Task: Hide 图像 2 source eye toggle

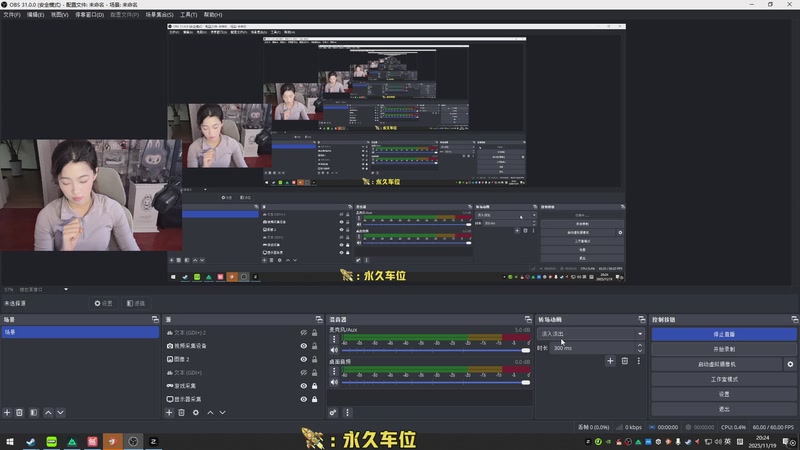Action: 304,359
